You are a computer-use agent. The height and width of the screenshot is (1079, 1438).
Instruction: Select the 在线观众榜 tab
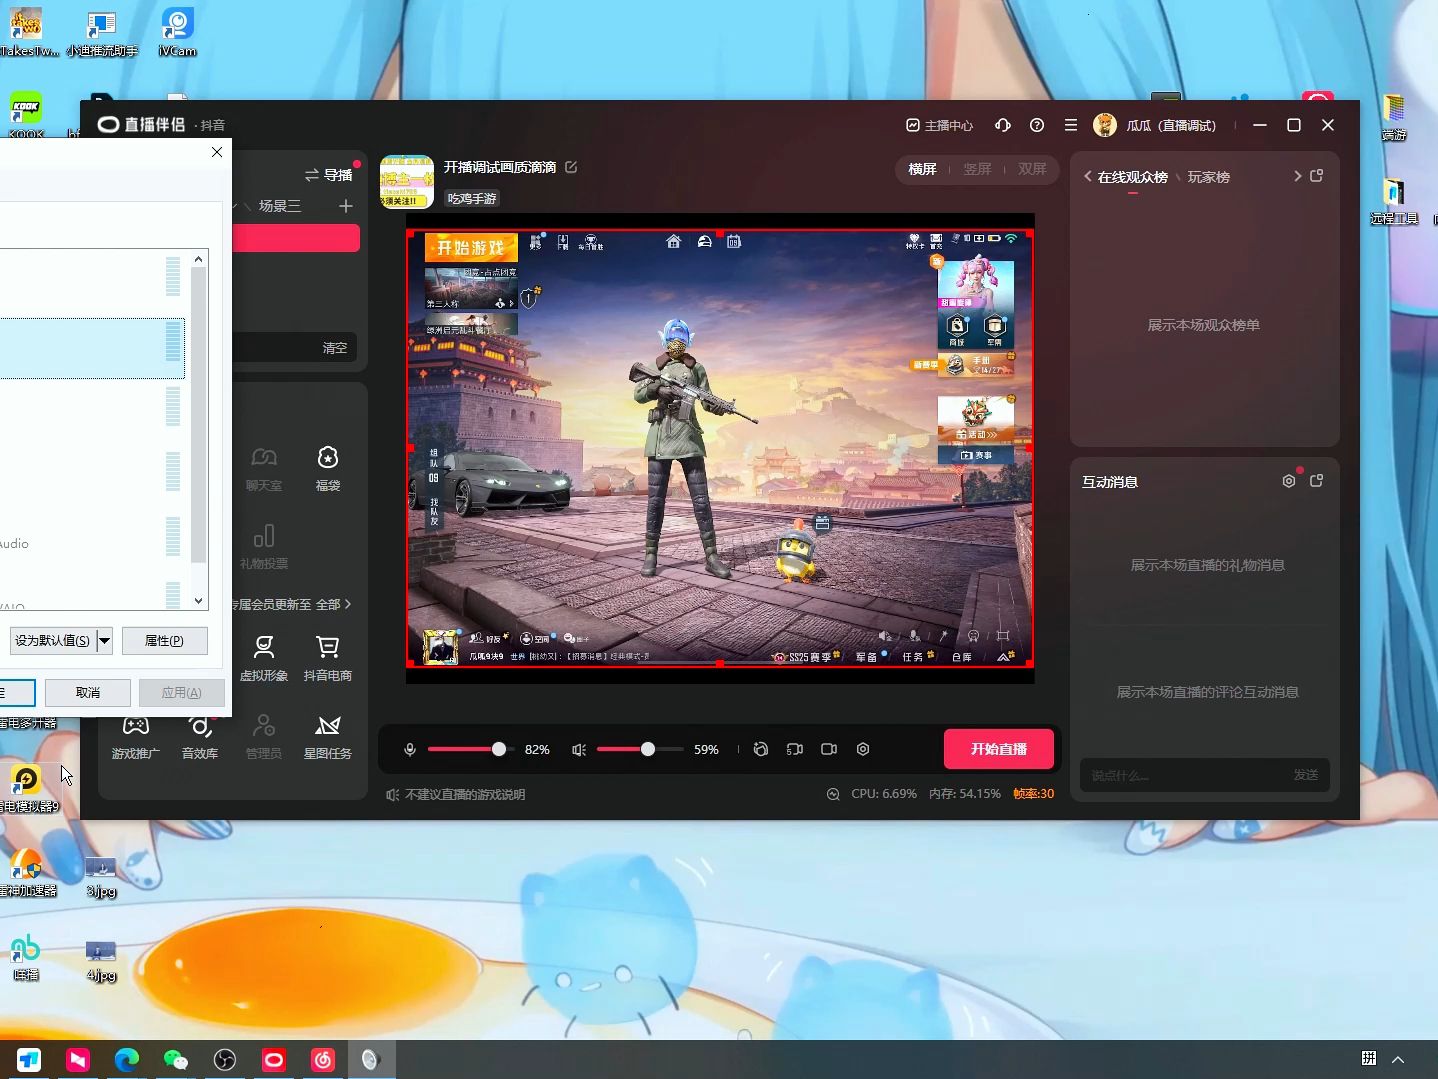1133,177
